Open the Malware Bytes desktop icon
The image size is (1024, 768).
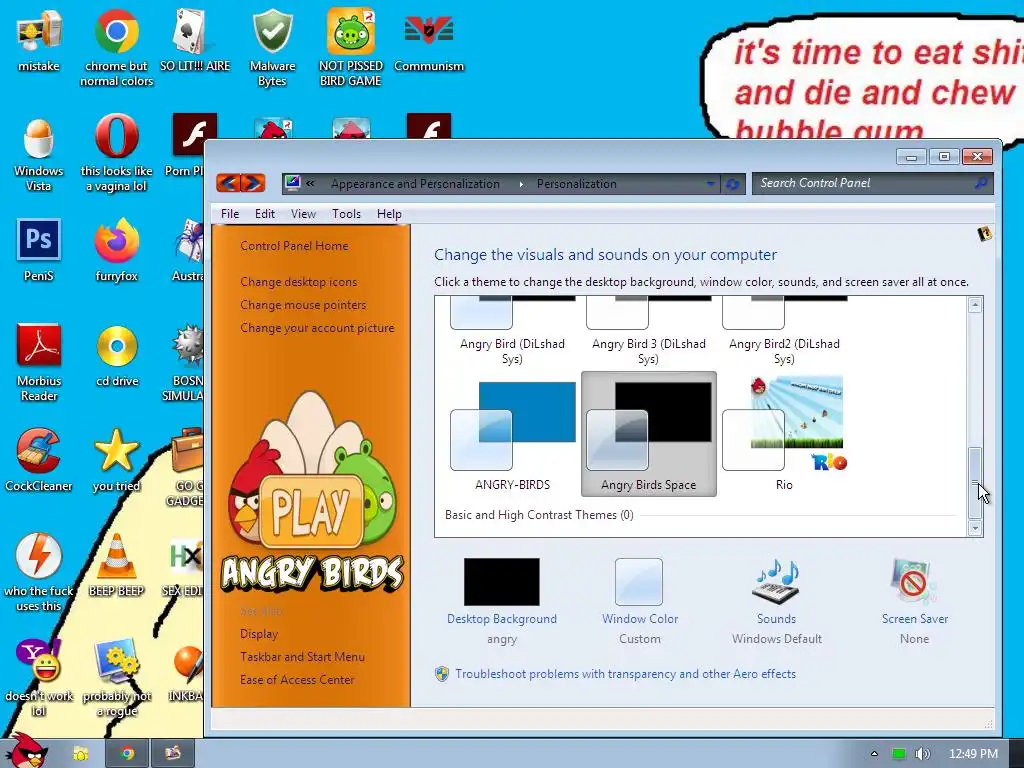coord(272,49)
